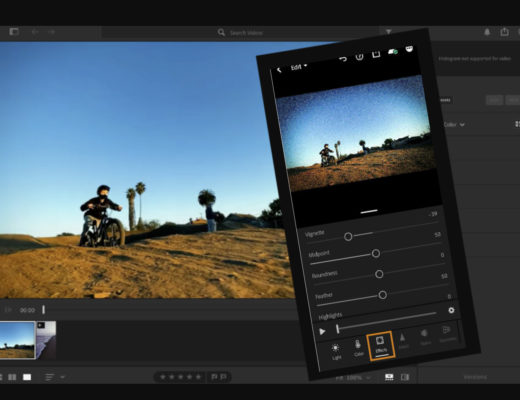Click the Vignette slider handle
This screenshot has height=400, width=520.
(x=348, y=237)
